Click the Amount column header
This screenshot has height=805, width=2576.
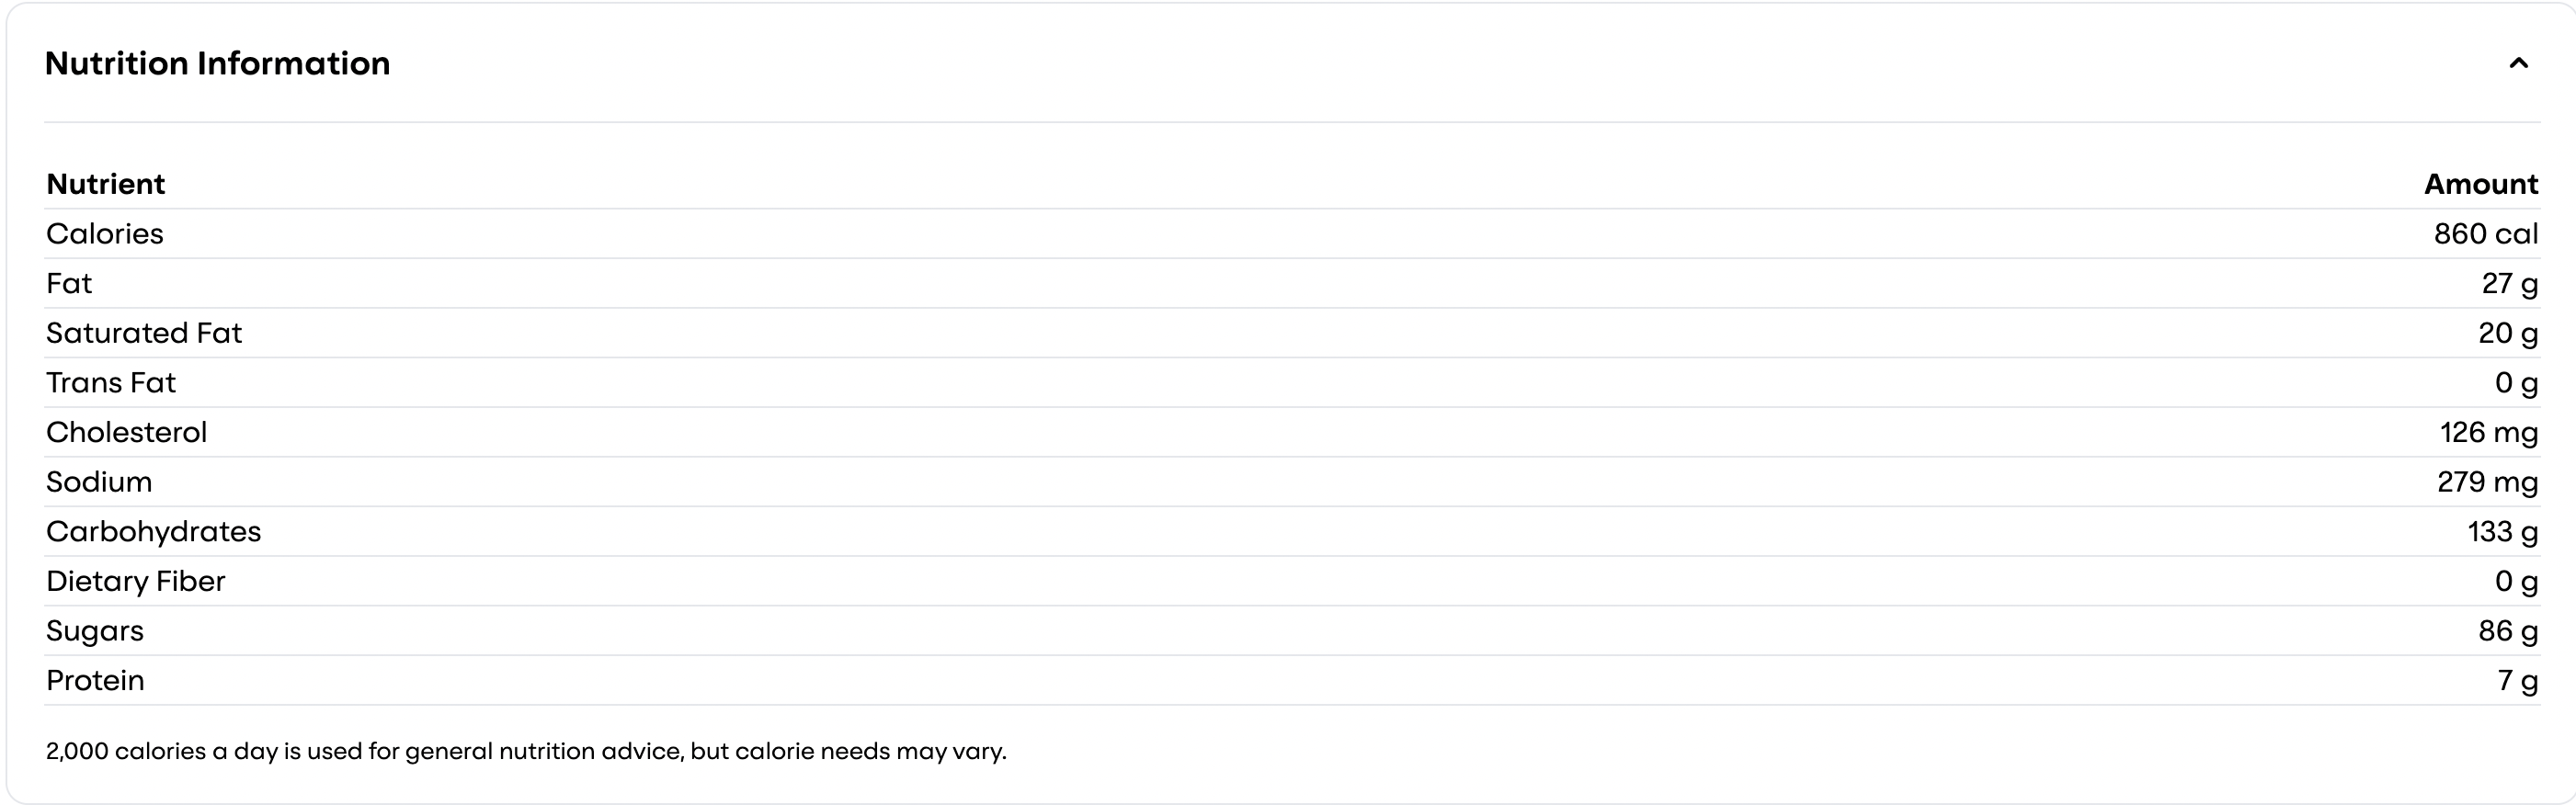pos(2481,184)
